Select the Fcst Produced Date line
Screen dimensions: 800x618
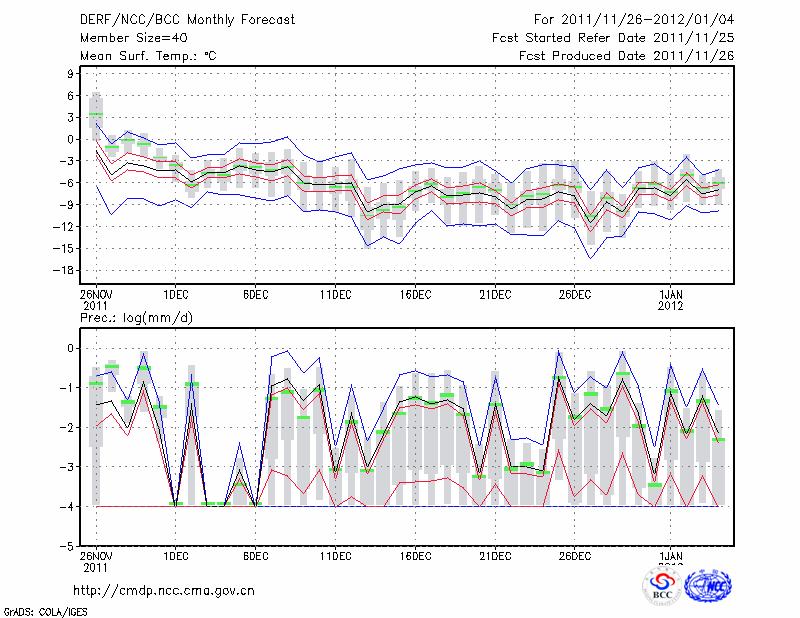626,56
